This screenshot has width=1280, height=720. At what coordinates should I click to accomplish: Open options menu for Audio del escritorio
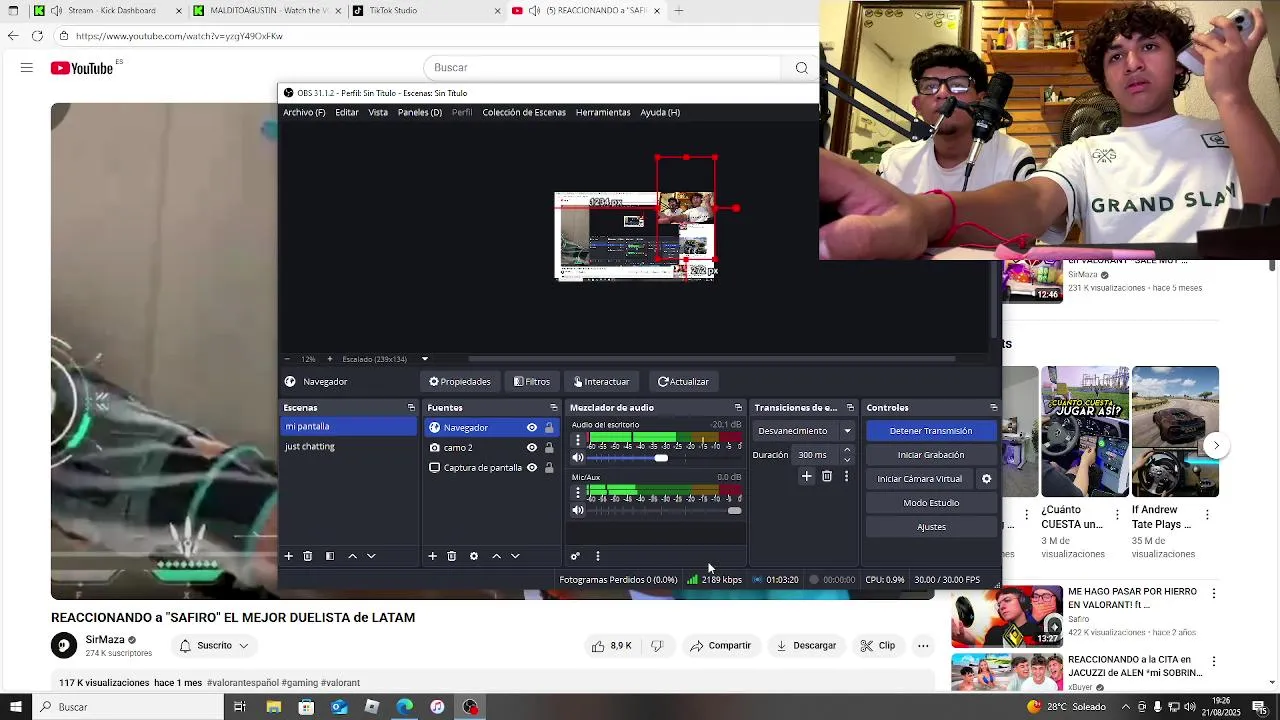tap(577, 440)
